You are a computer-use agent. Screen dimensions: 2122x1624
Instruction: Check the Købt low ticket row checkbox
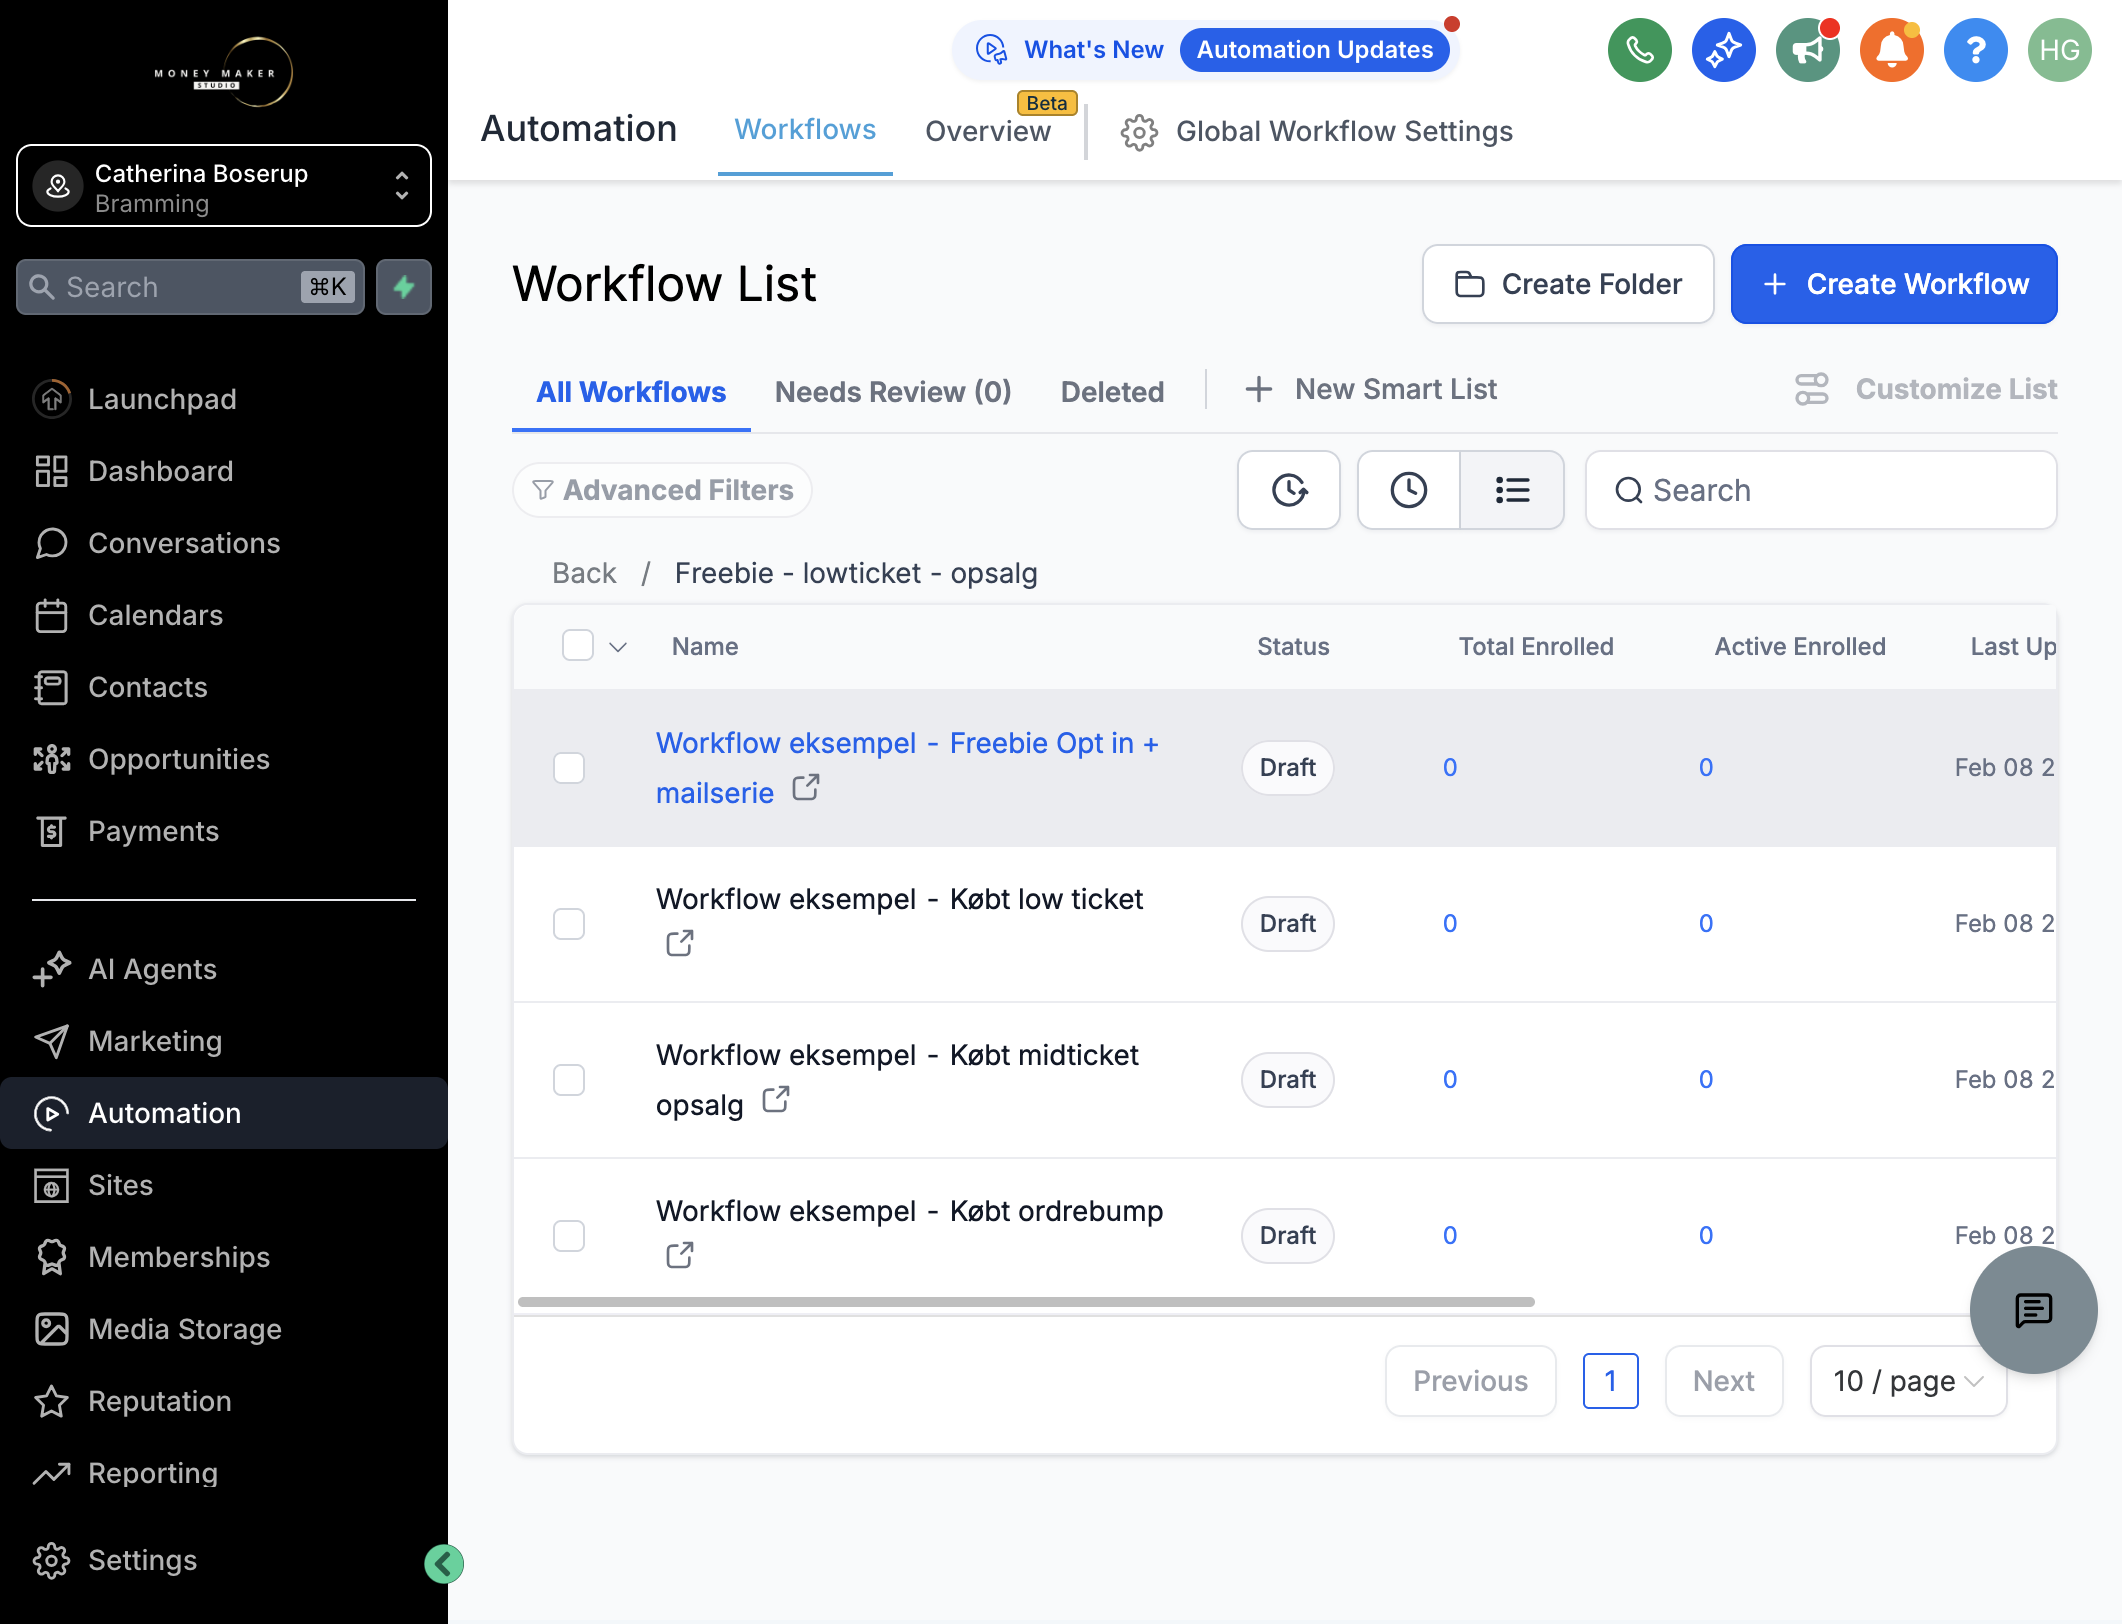pyautogui.click(x=569, y=924)
